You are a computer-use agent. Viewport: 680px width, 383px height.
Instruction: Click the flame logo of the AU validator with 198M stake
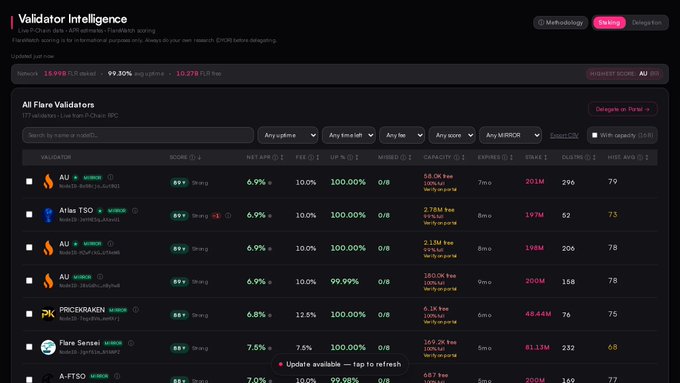(x=48, y=248)
